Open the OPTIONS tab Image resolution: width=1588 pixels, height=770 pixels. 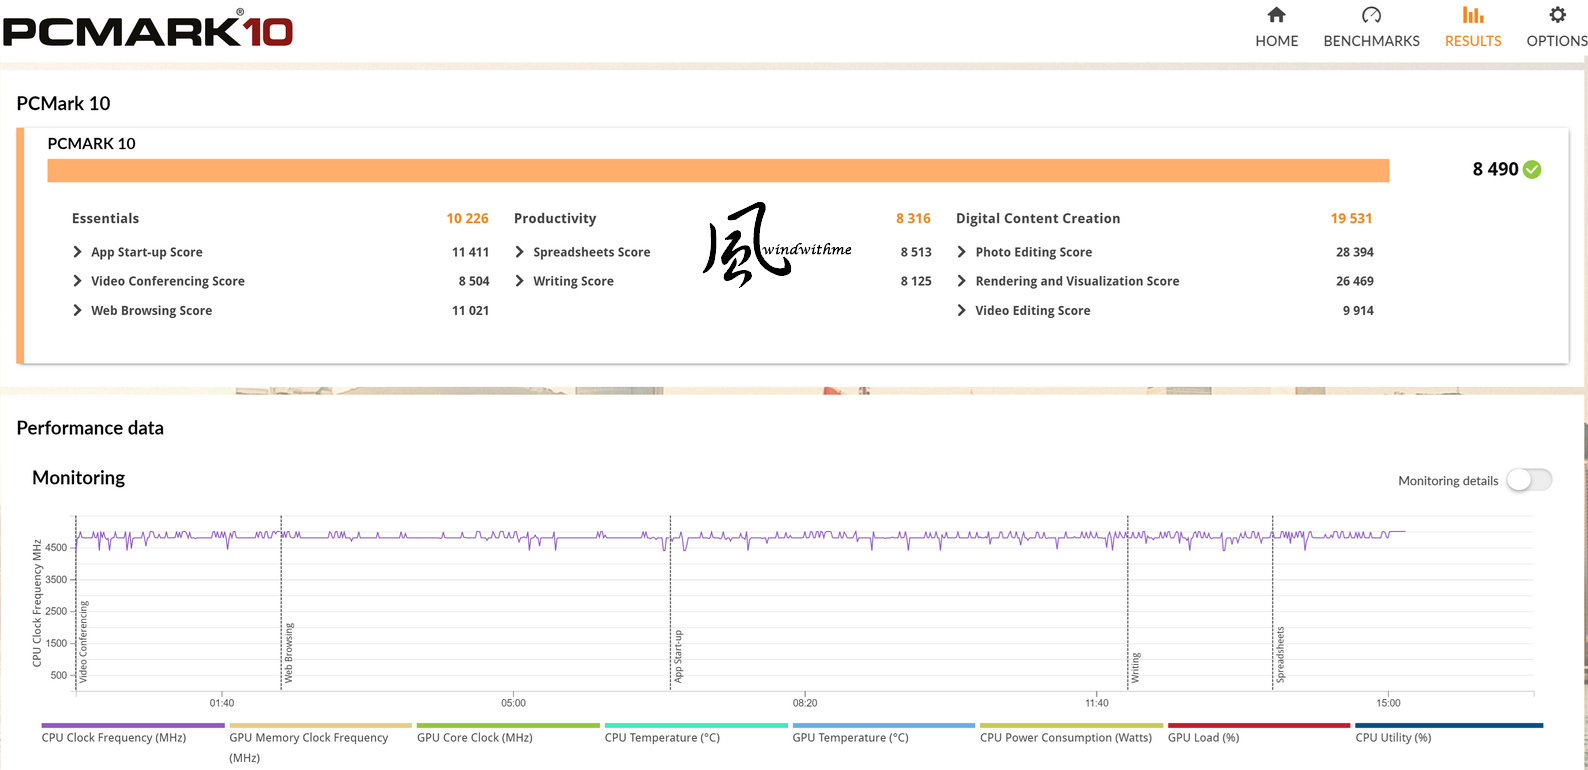[x=1557, y=41]
